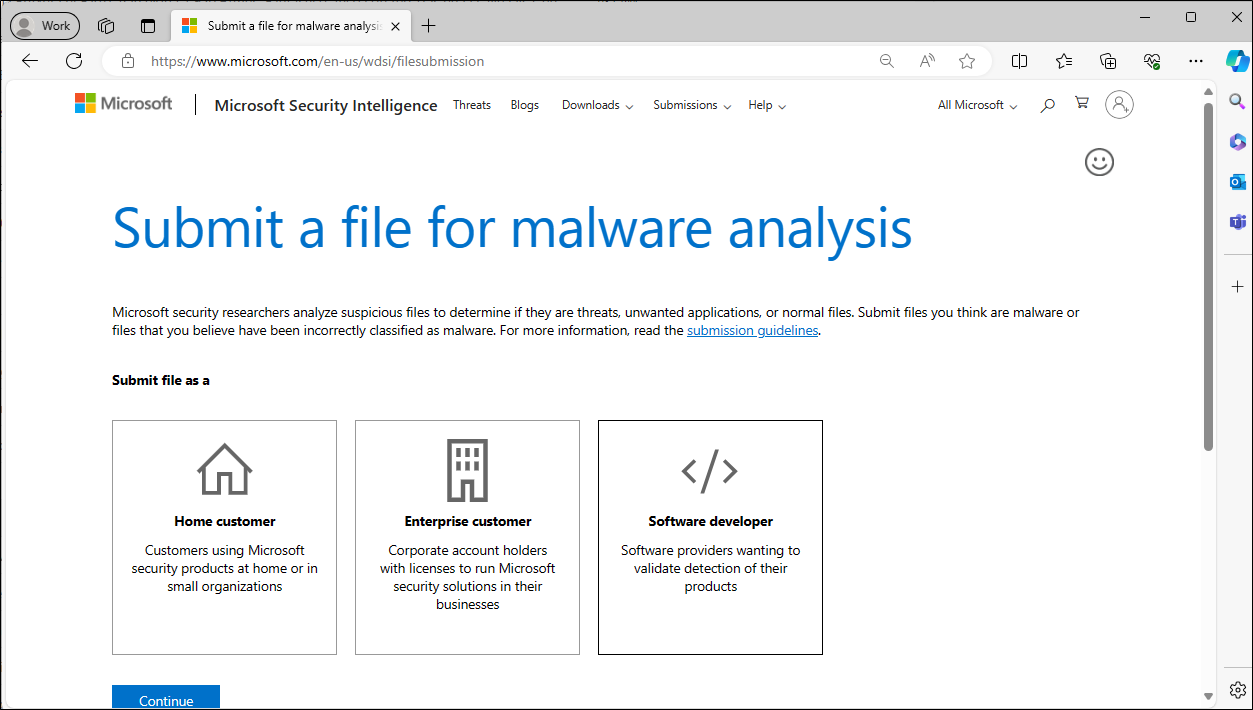
Task: Go back to previous page
Action: 30,61
